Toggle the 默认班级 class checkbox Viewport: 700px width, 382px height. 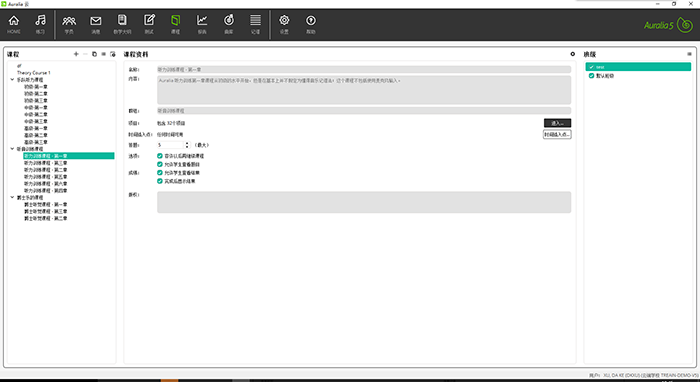pos(592,76)
